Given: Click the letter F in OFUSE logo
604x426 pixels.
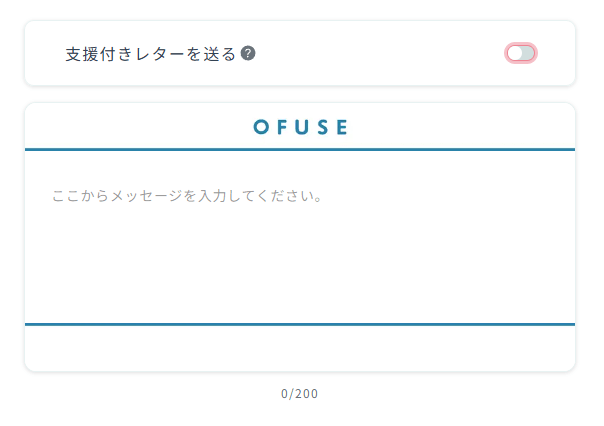Looking at the screenshot, I should tap(283, 127).
